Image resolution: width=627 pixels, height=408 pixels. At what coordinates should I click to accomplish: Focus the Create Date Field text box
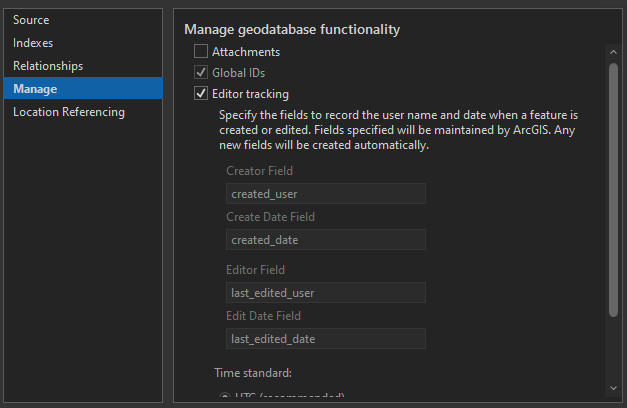(x=326, y=239)
